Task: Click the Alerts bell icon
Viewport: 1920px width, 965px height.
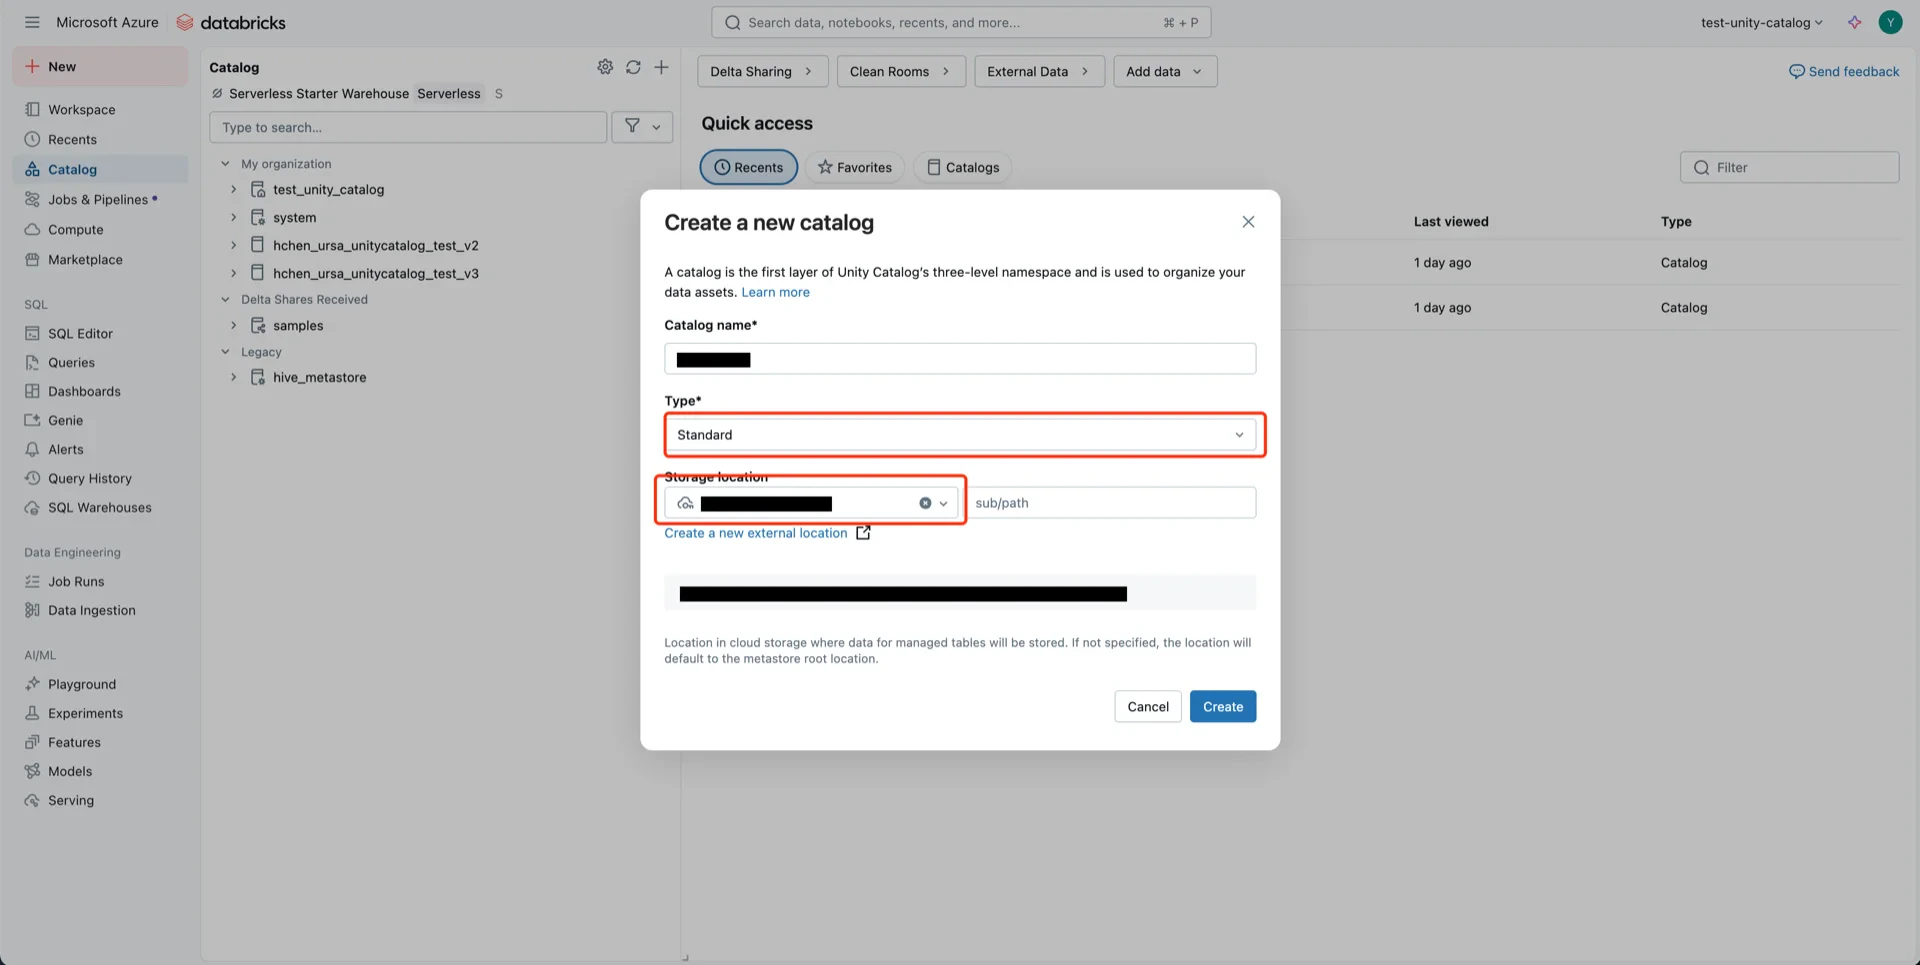Action: (x=32, y=449)
